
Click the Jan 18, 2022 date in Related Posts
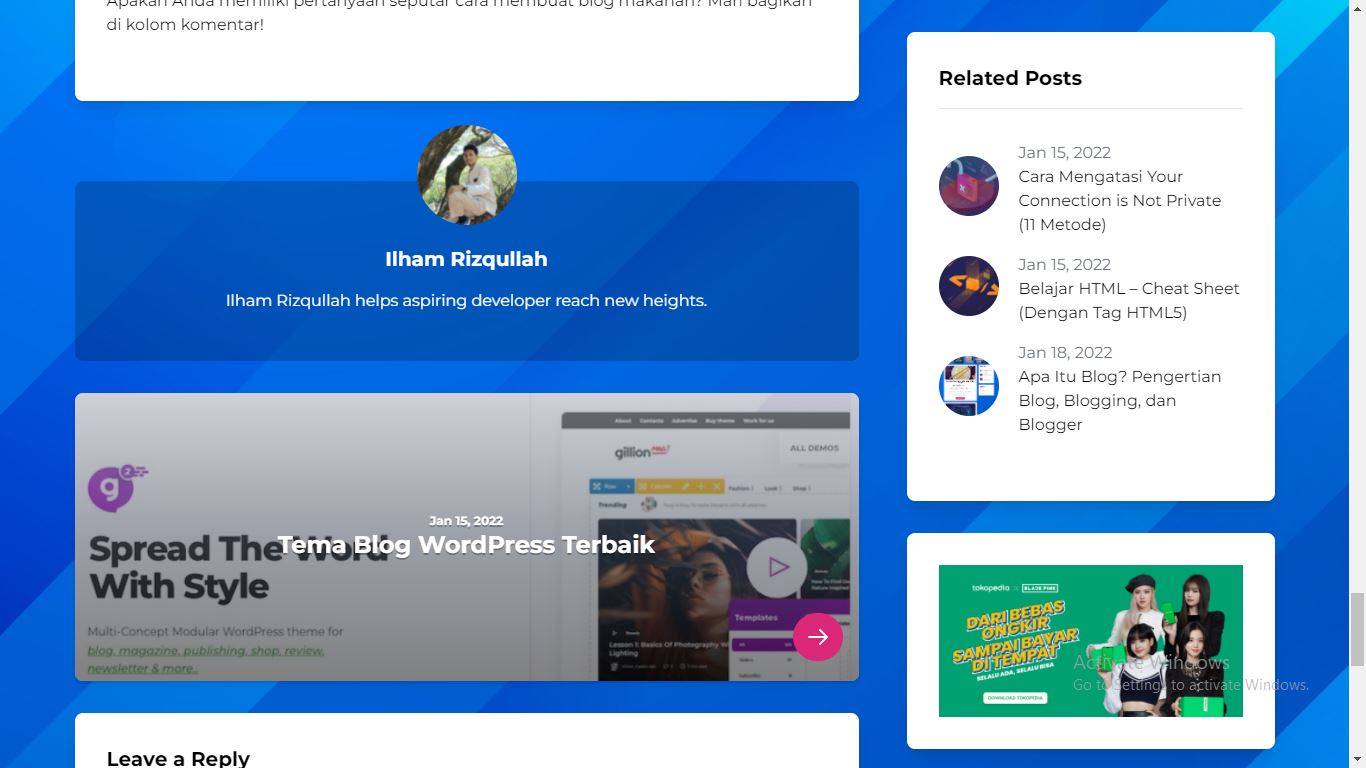1064,352
